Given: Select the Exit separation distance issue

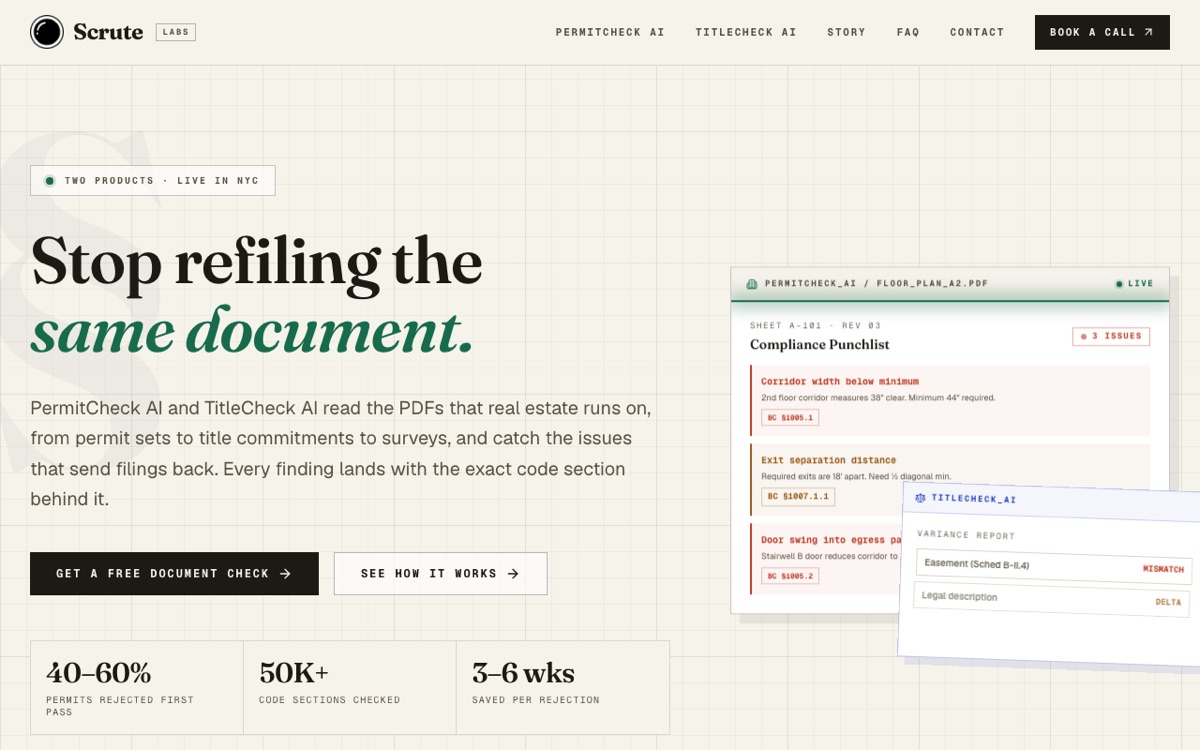Looking at the screenshot, I should point(950,479).
